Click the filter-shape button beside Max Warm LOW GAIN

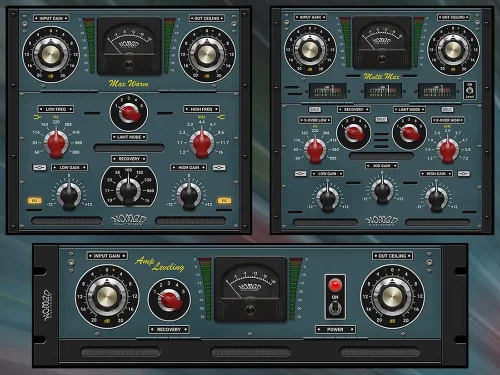(39, 167)
